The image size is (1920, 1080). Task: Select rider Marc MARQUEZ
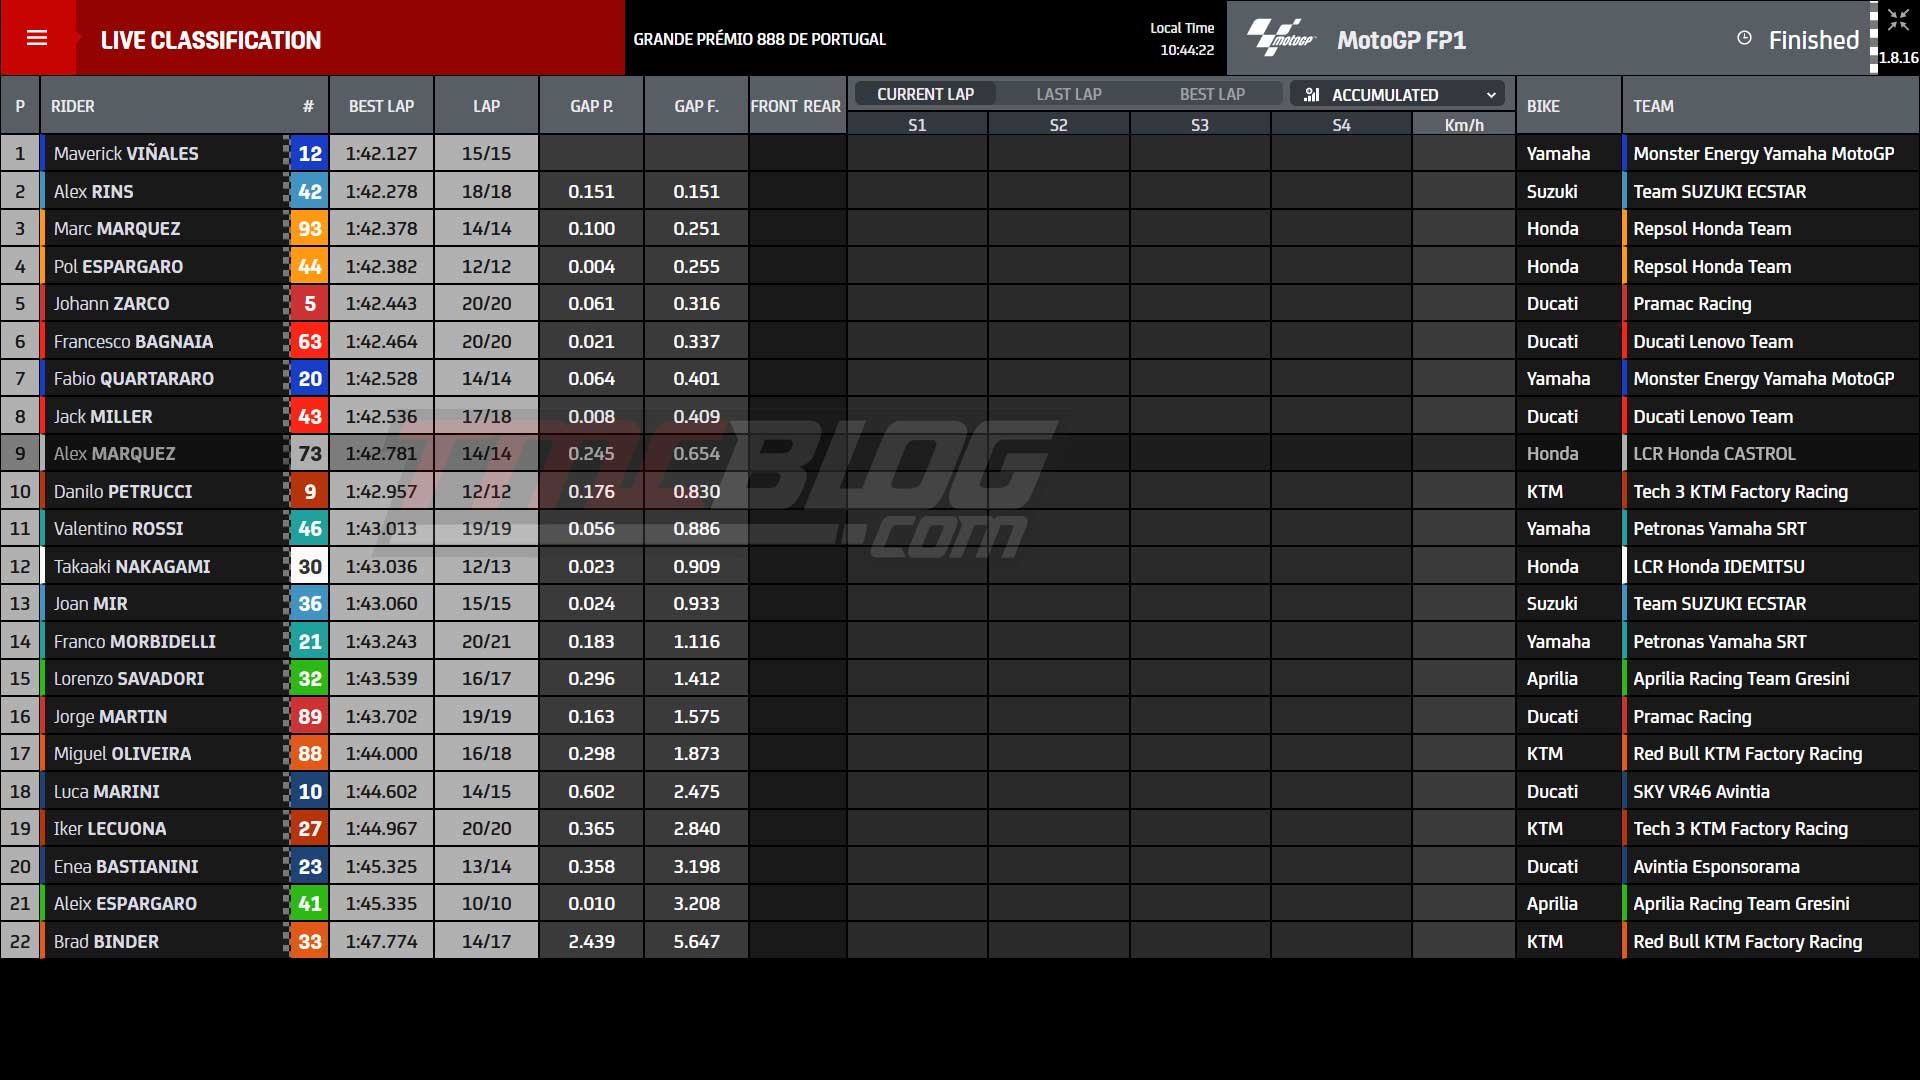(117, 229)
